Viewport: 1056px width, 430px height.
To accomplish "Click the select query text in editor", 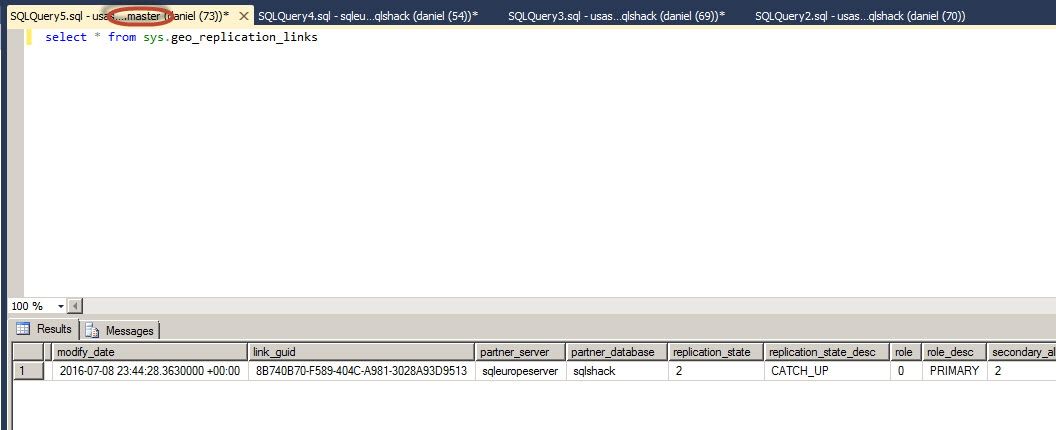I will [181, 38].
